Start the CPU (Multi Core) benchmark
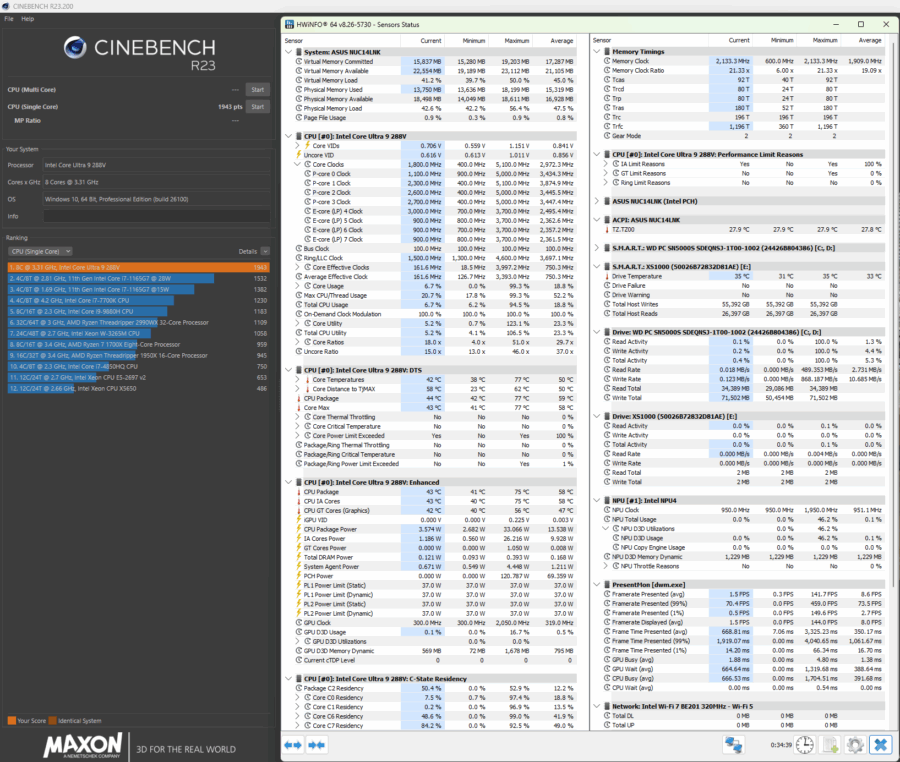The image size is (900, 762). [x=258, y=90]
